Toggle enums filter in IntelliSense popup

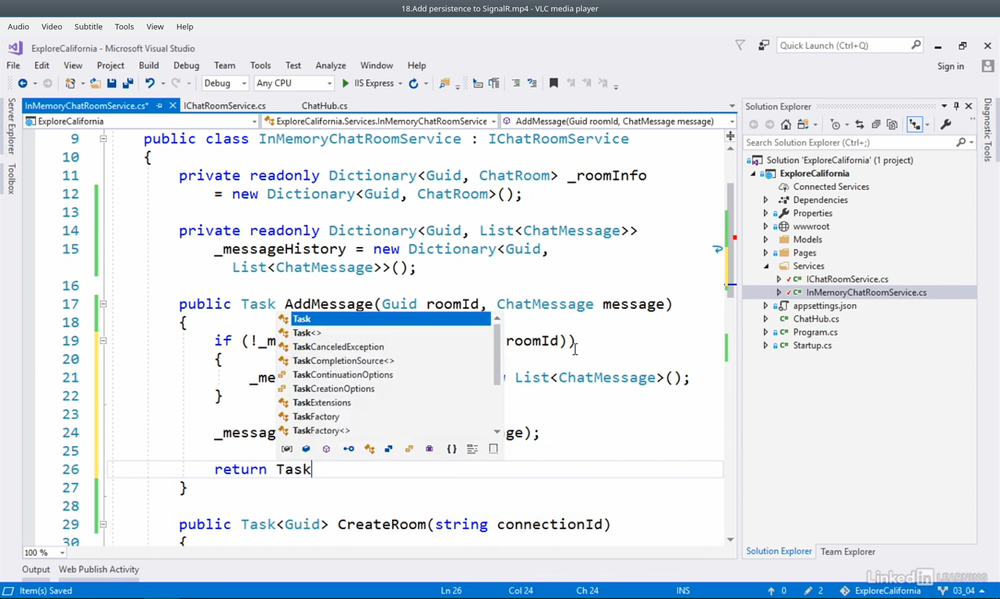coord(409,449)
